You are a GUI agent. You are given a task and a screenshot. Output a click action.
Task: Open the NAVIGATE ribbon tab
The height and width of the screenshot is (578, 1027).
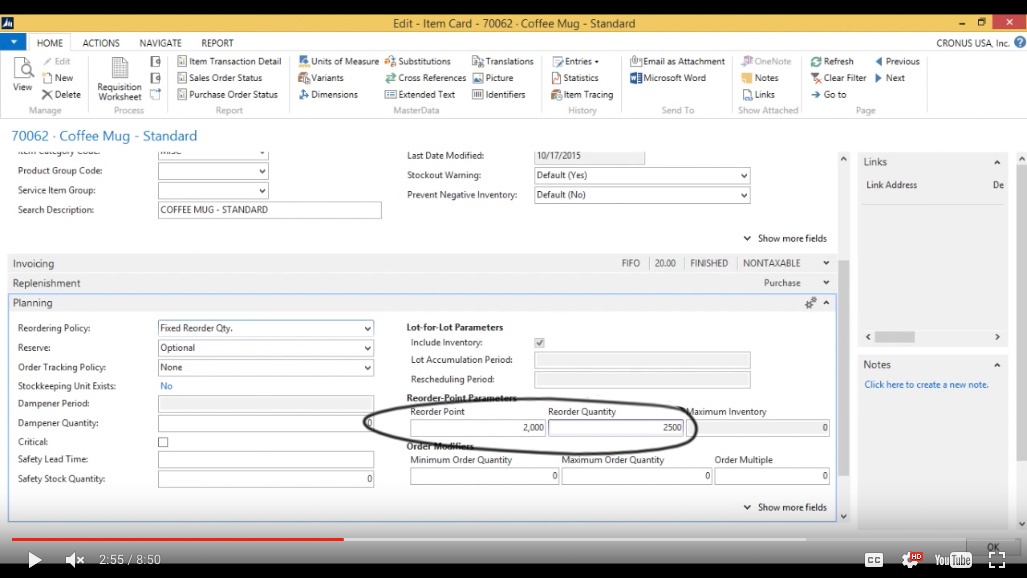point(160,42)
